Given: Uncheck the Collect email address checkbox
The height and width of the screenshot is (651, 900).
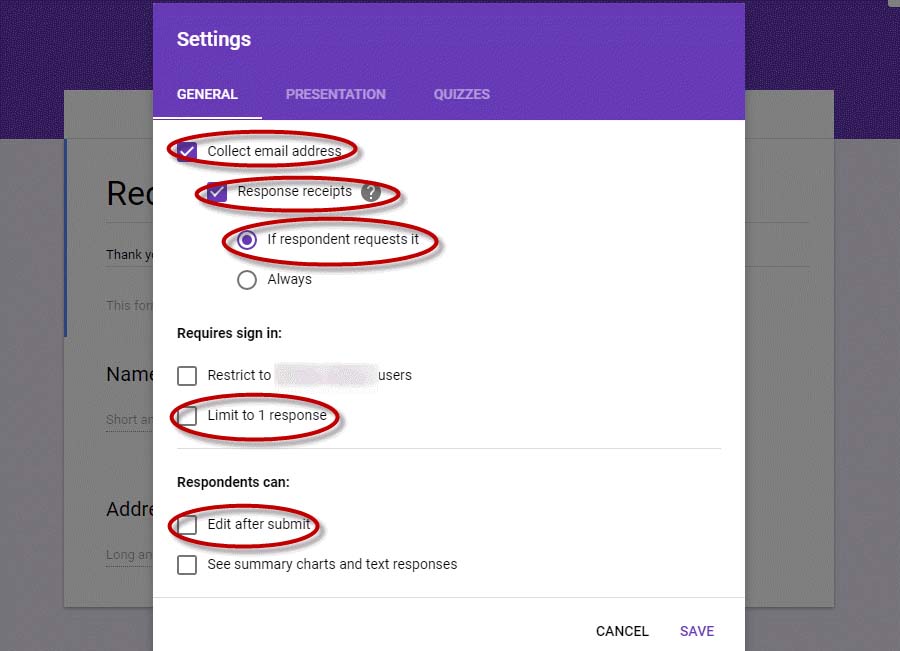Looking at the screenshot, I should coord(187,152).
